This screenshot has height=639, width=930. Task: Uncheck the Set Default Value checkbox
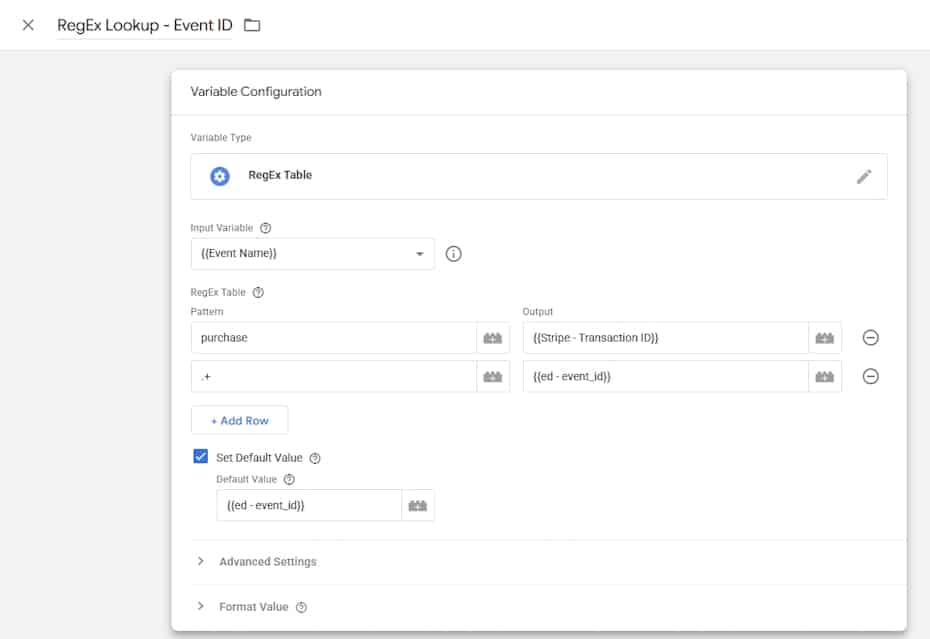click(200, 456)
